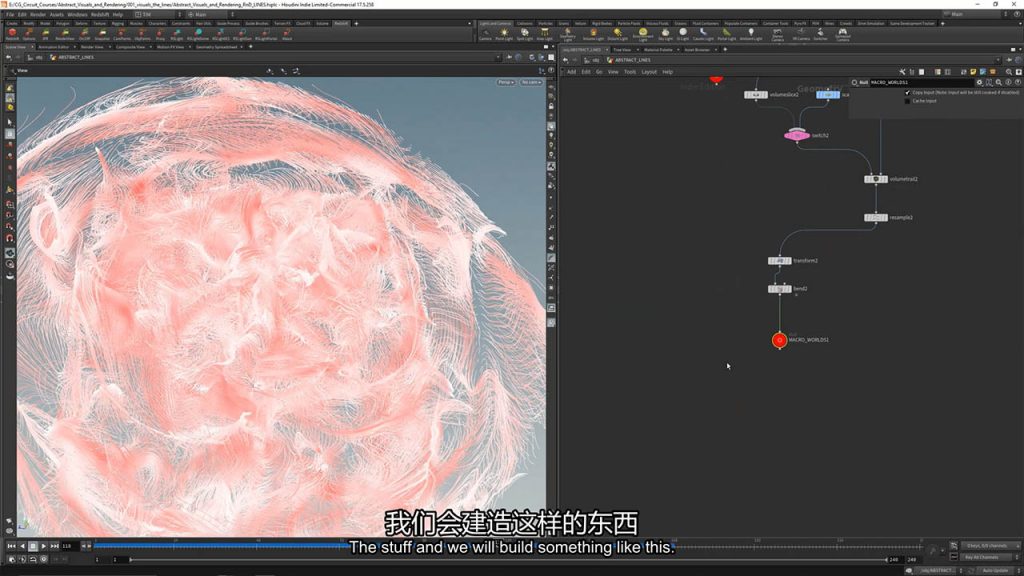Screen dimensions: 1024x576
Task: Select the switch2 node
Action: pos(797,135)
